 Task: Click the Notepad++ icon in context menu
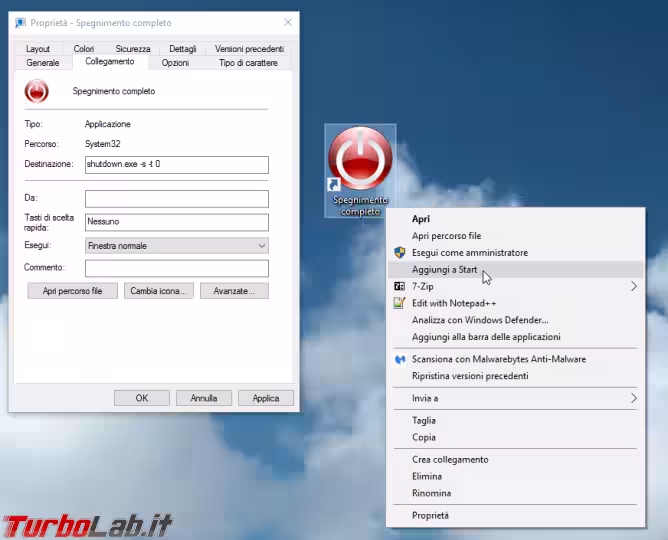tap(400, 303)
